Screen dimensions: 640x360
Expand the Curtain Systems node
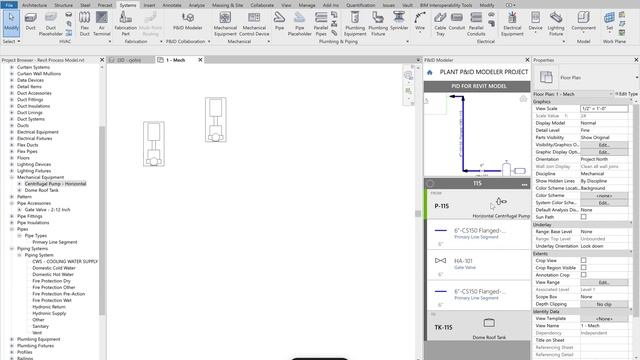click(x=11, y=67)
